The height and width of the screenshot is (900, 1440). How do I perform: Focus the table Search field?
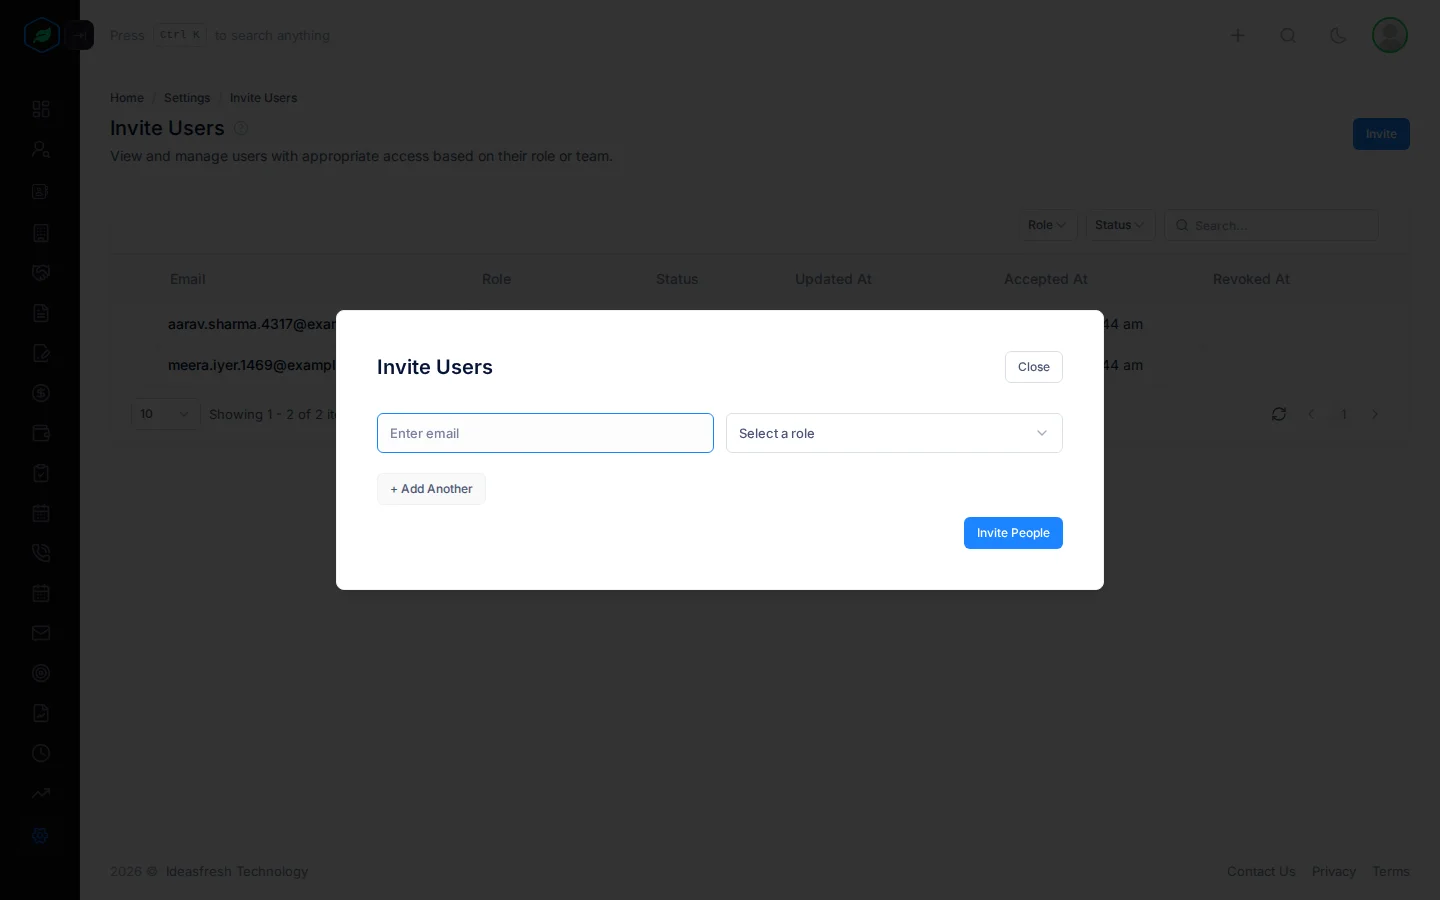click(1271, 225)
